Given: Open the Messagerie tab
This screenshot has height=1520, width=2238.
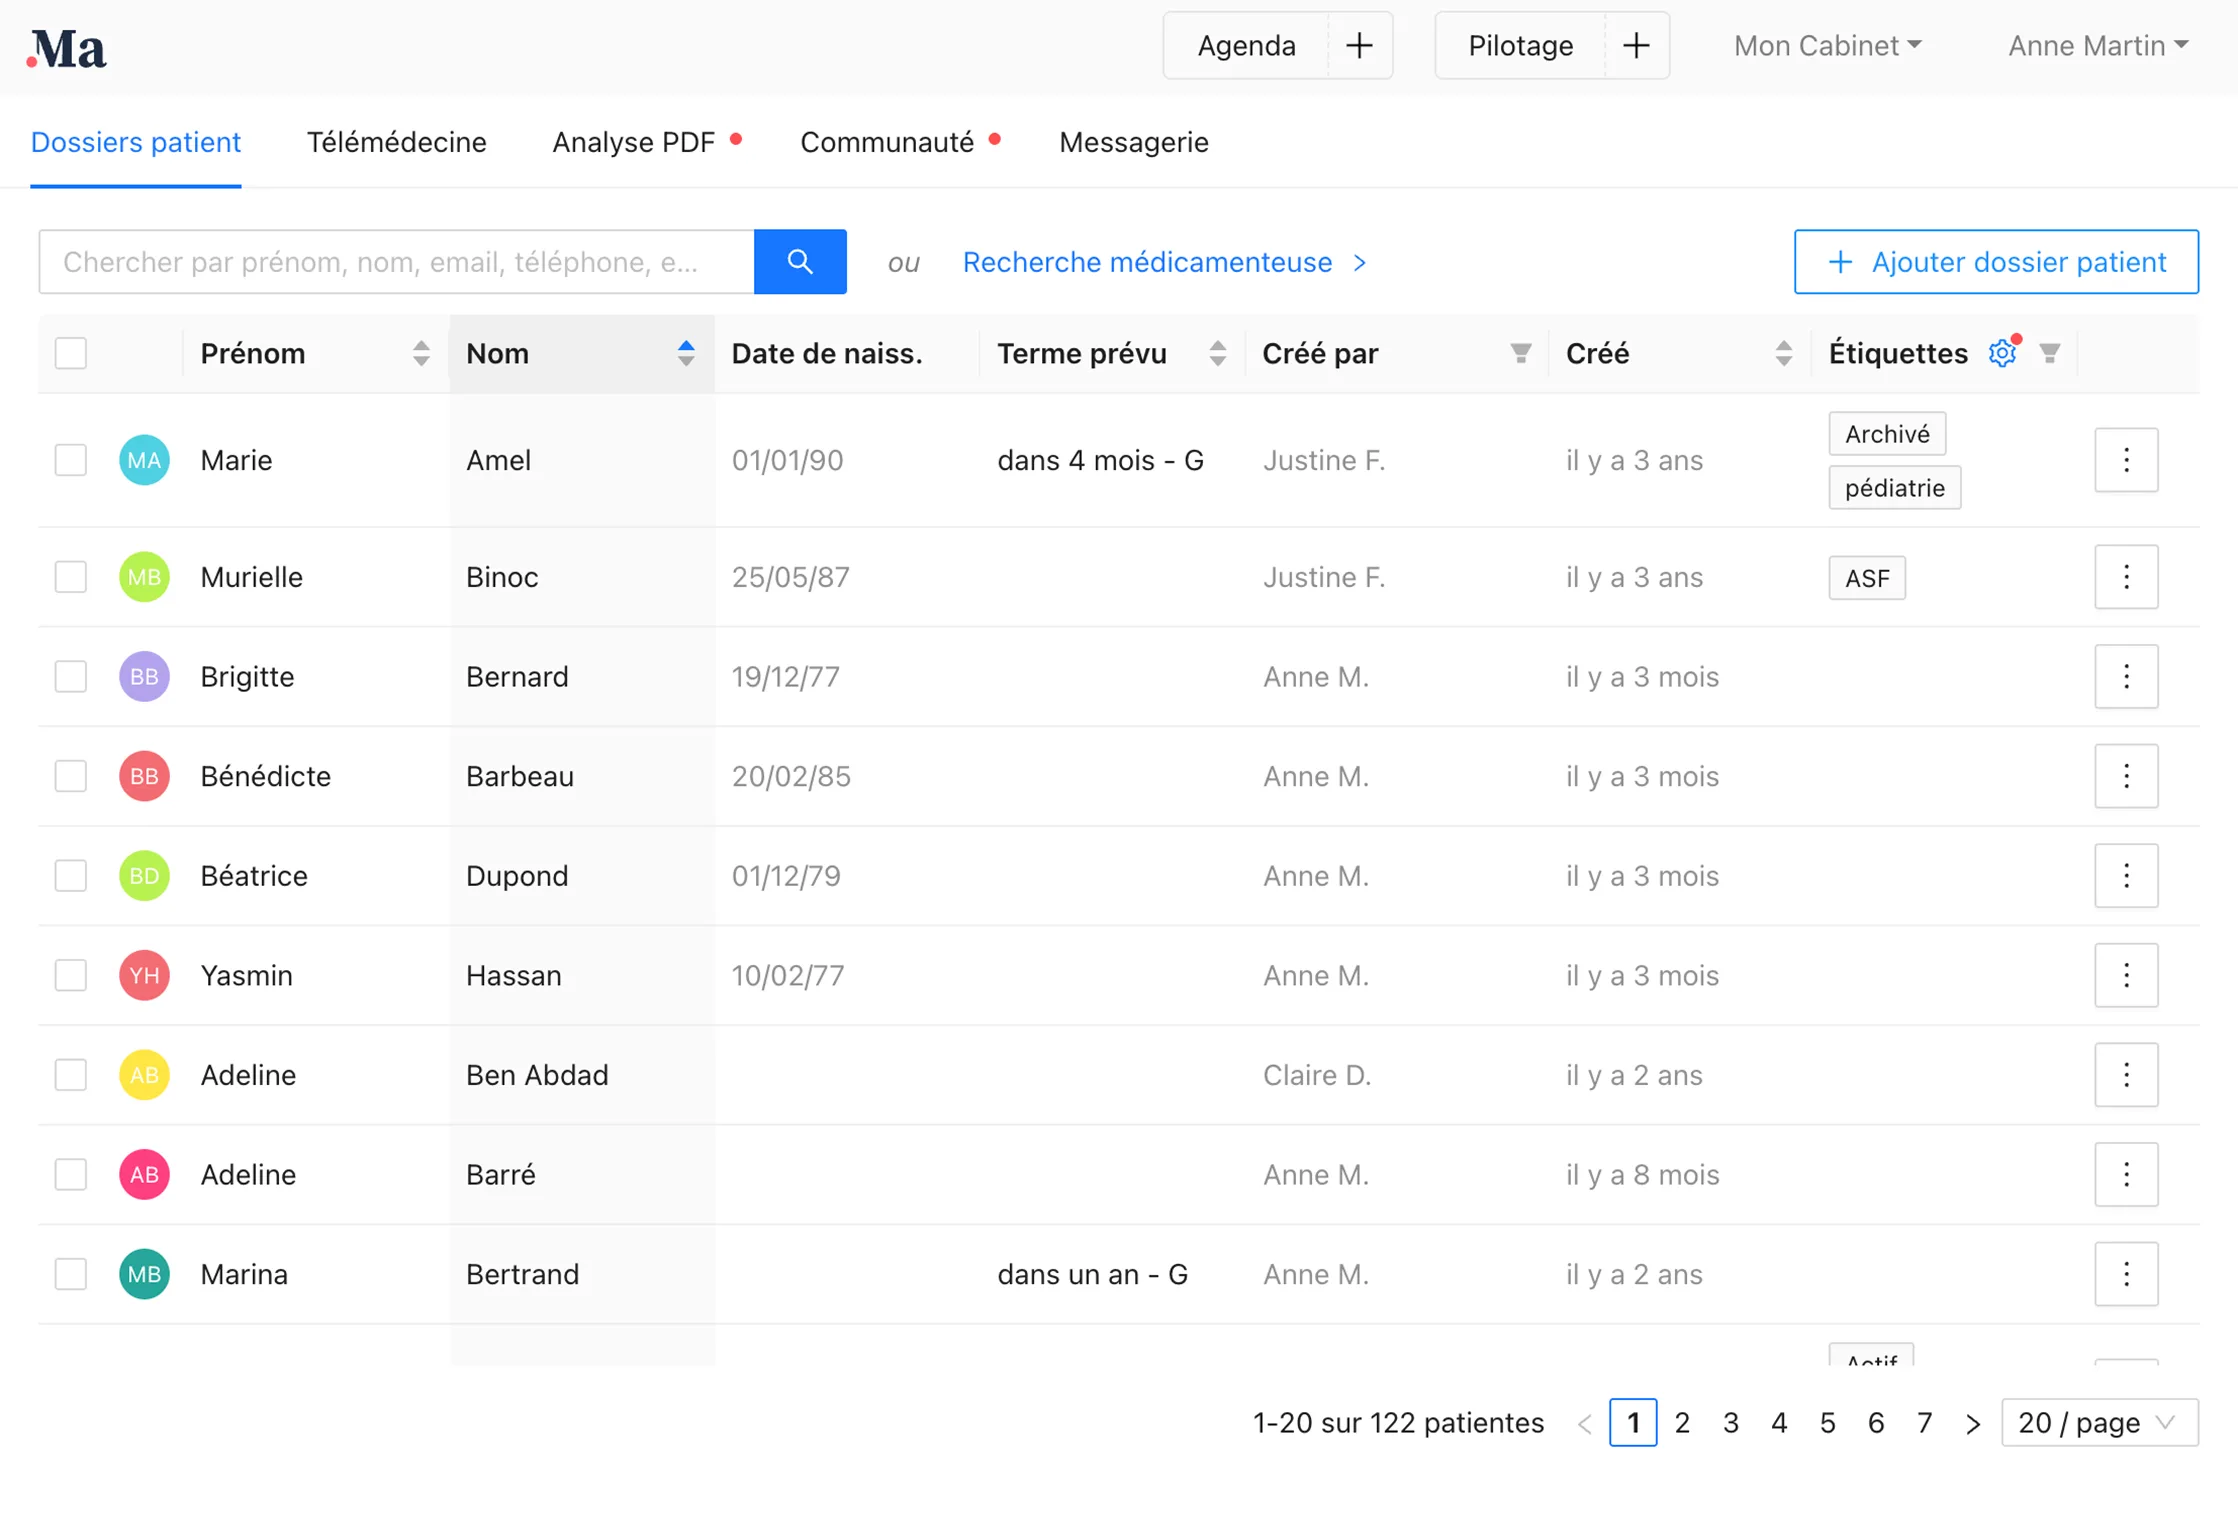Looking at the screenshot, I should 1134,143.
